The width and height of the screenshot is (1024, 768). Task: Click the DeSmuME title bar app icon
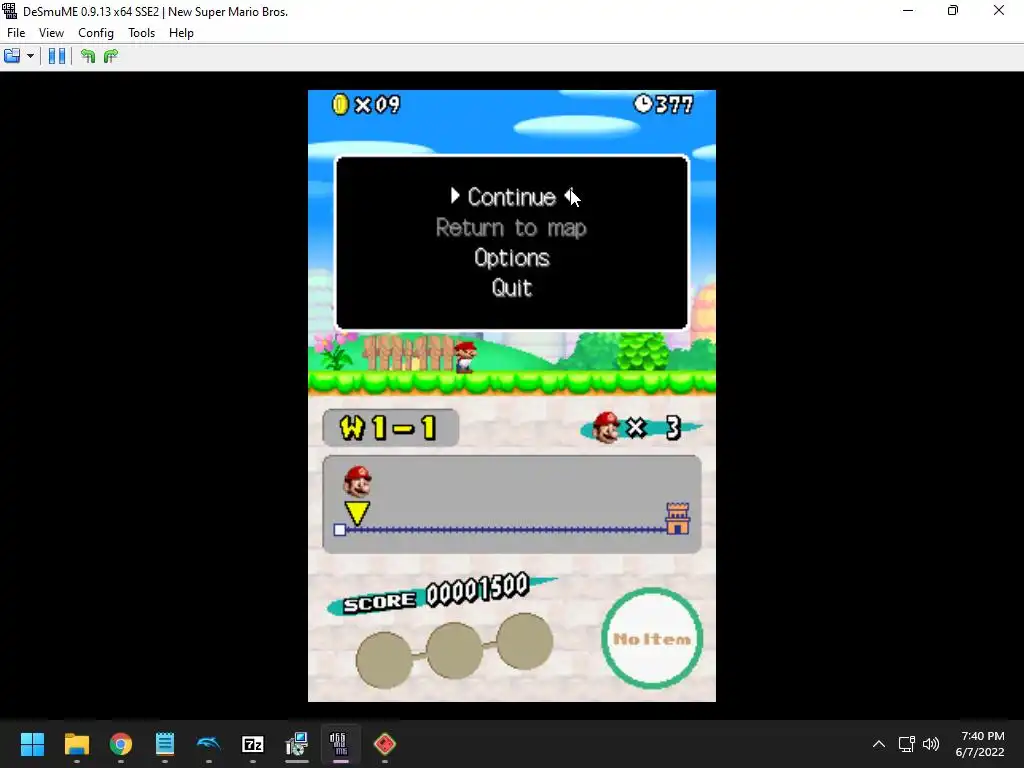10,11
